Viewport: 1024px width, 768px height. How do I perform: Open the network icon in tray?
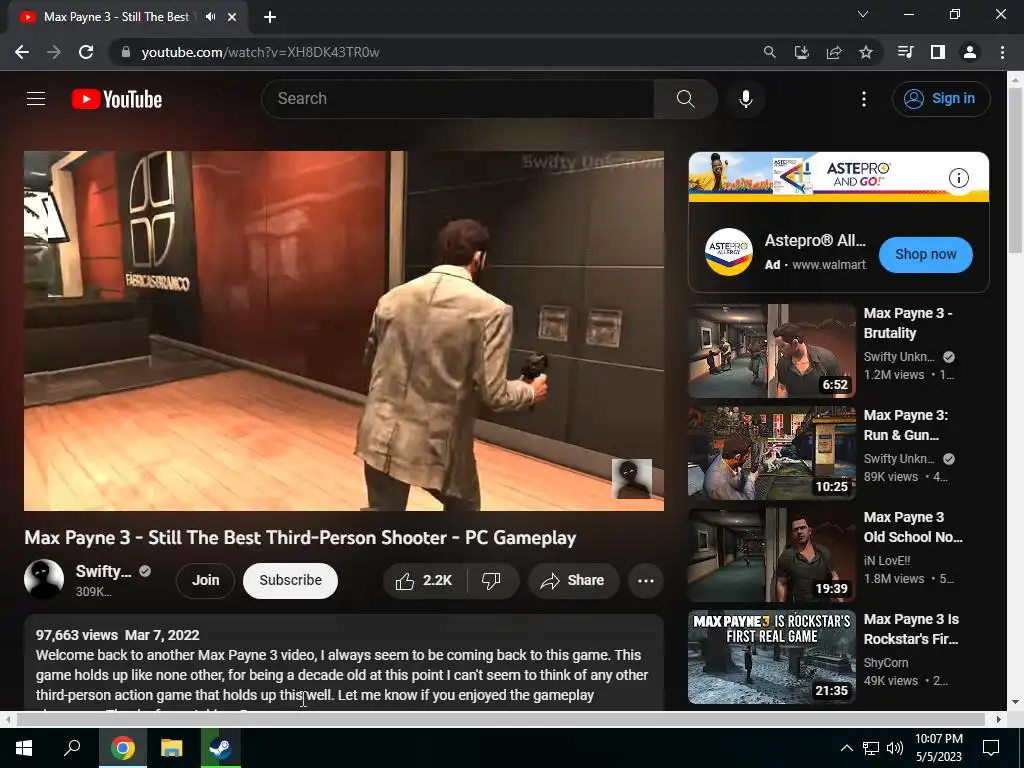[871, 748]
